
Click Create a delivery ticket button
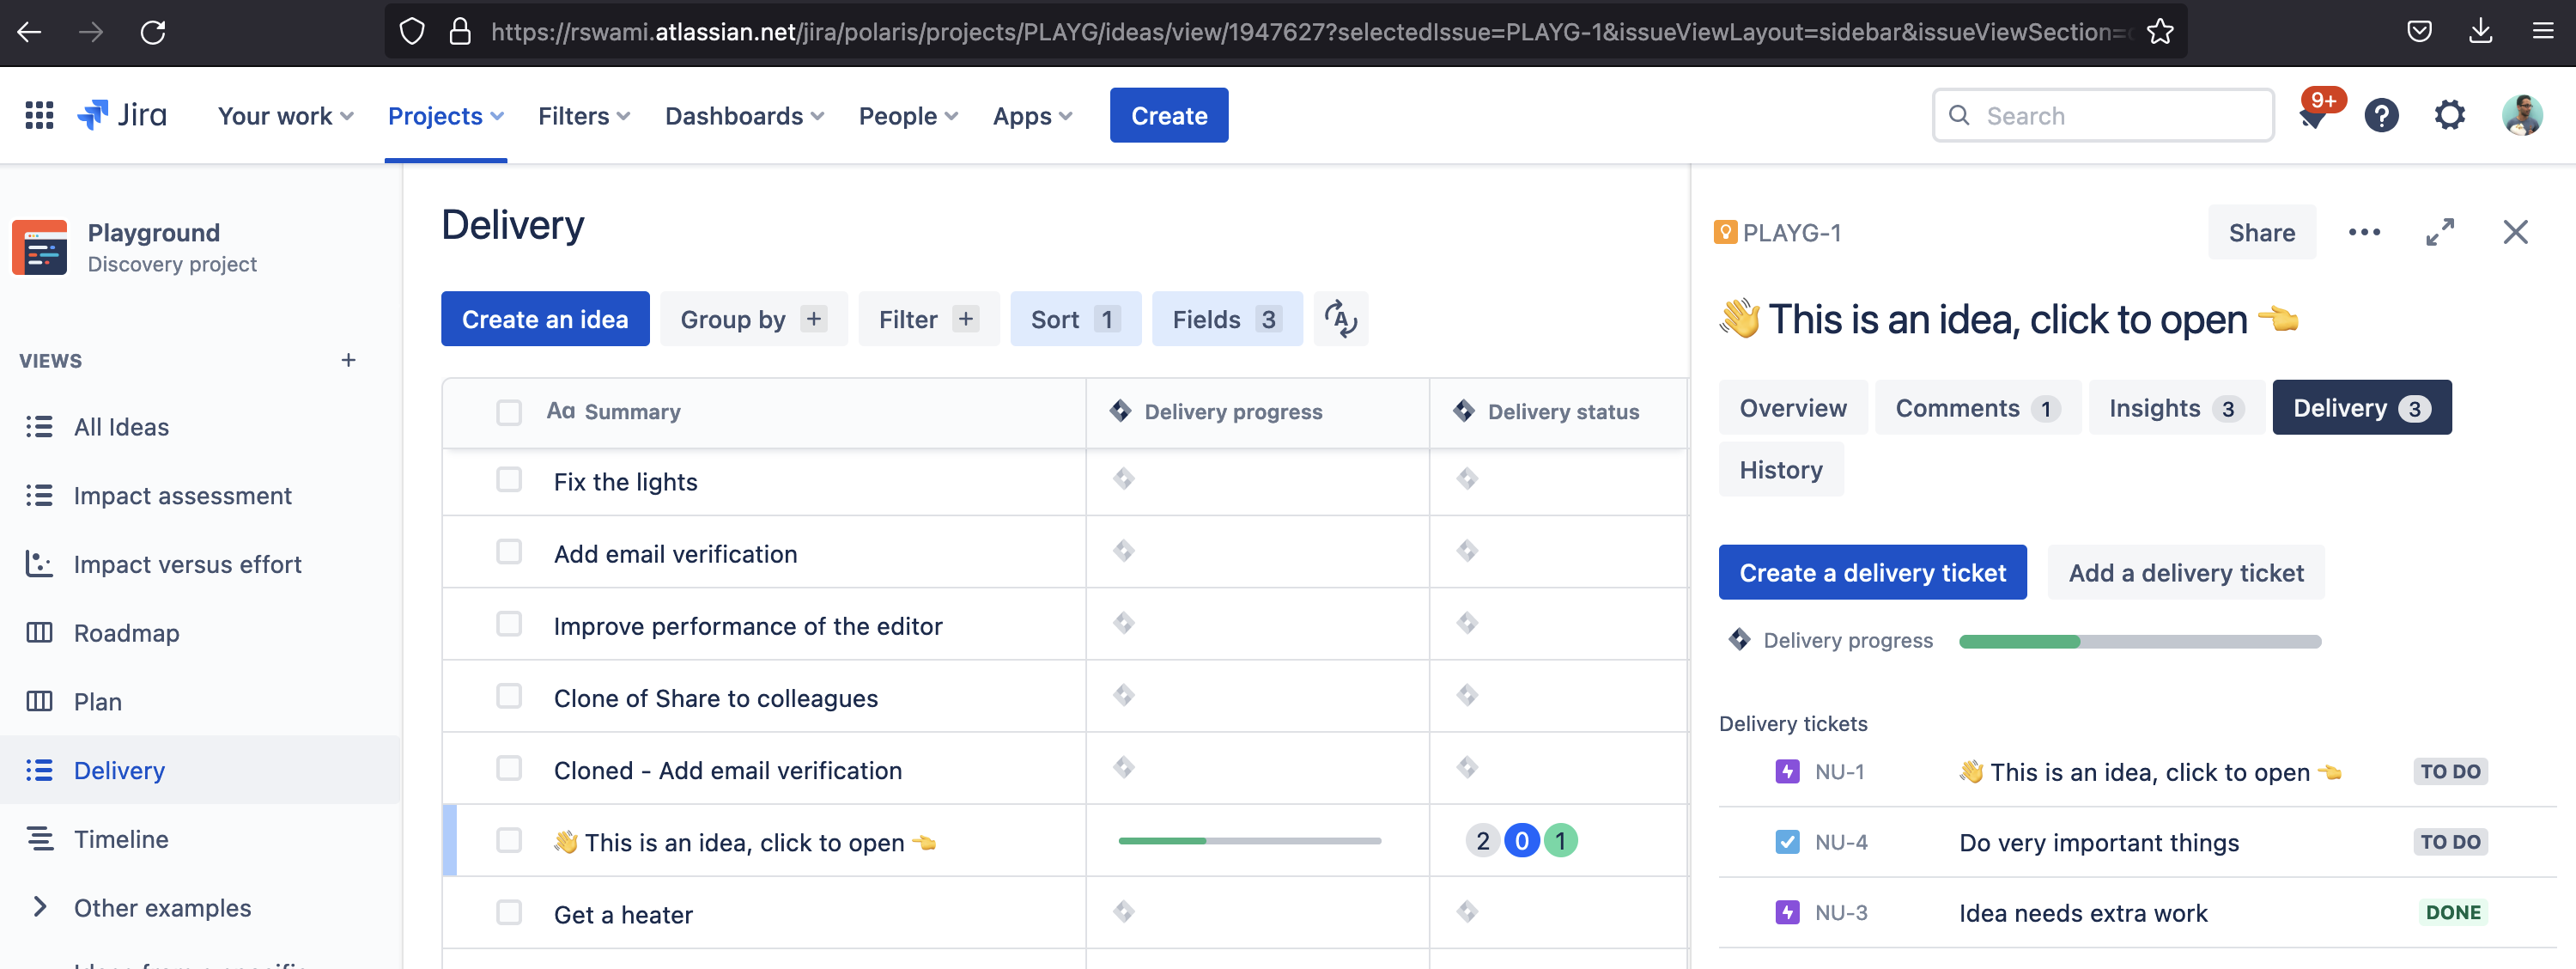(1872, 573)
